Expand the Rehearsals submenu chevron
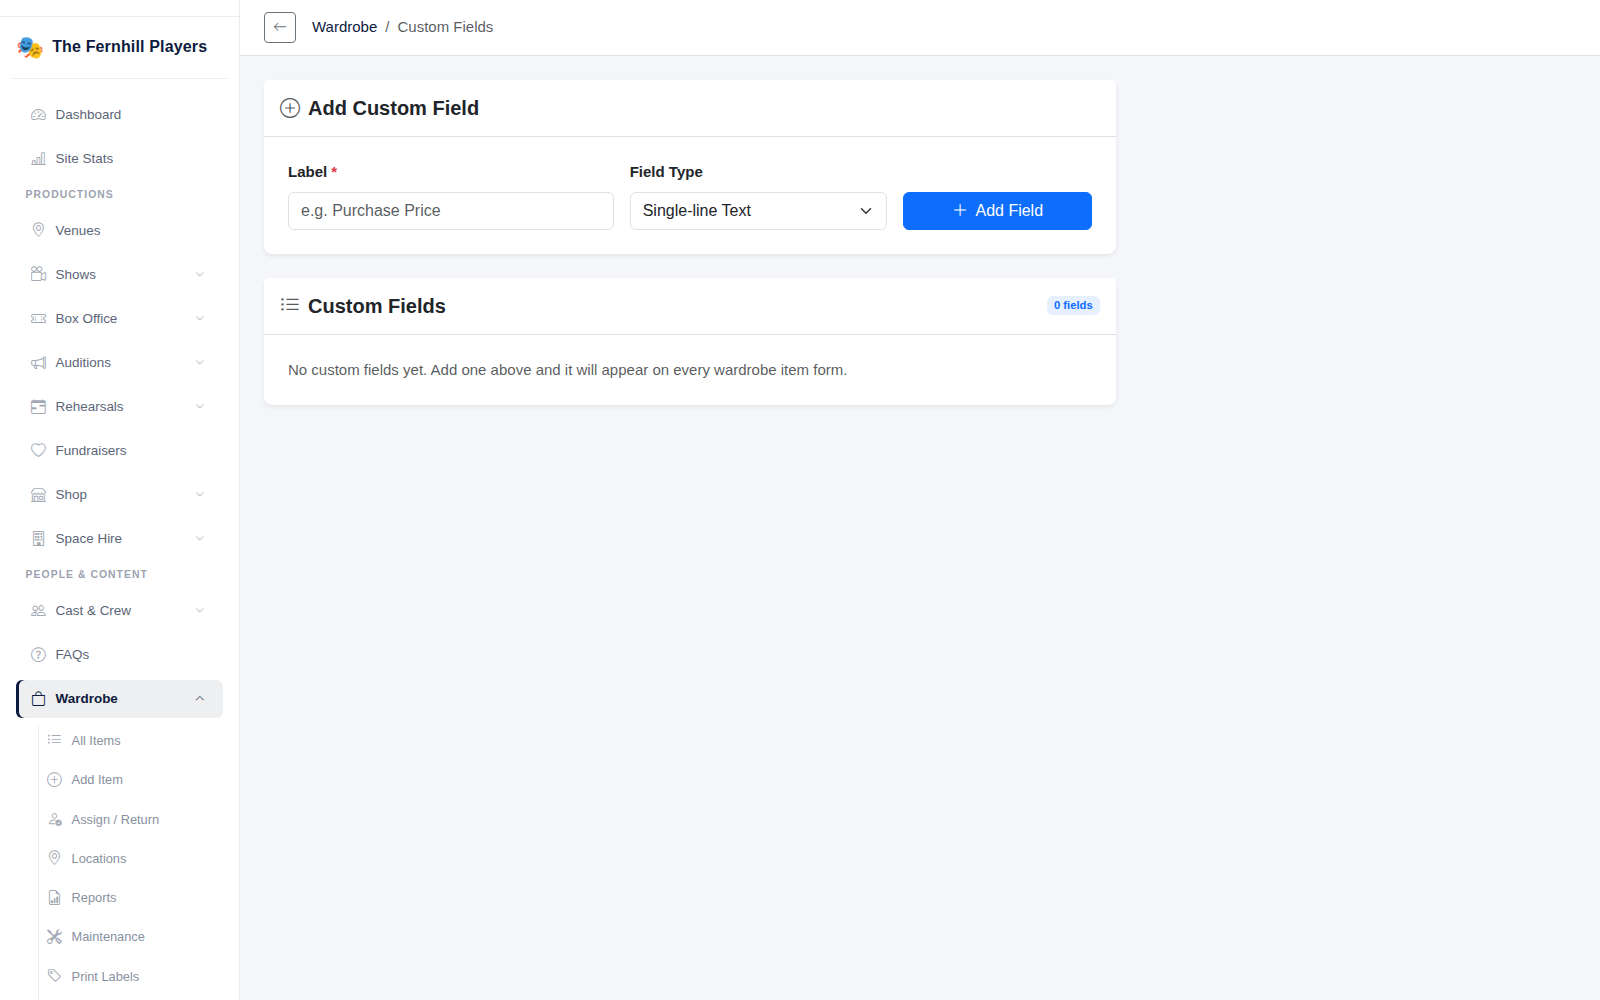 pyautogui.click(x=200, y=407)
